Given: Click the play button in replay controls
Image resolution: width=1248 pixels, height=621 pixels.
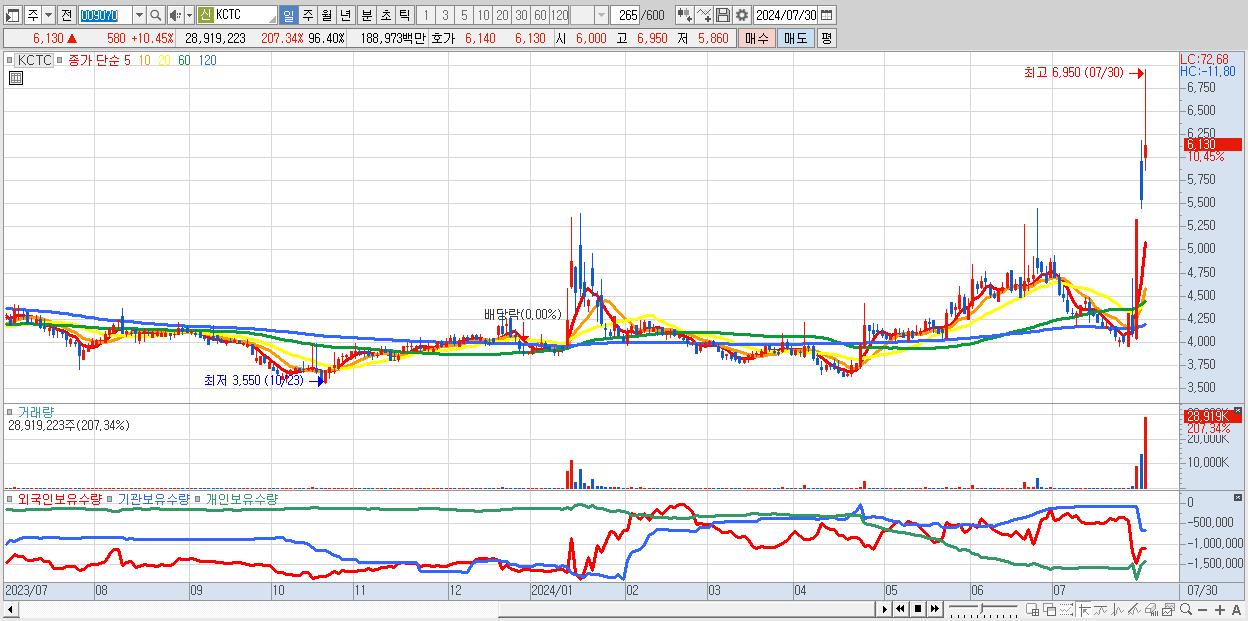Looking at the screenshot, I should click(885, 609).
